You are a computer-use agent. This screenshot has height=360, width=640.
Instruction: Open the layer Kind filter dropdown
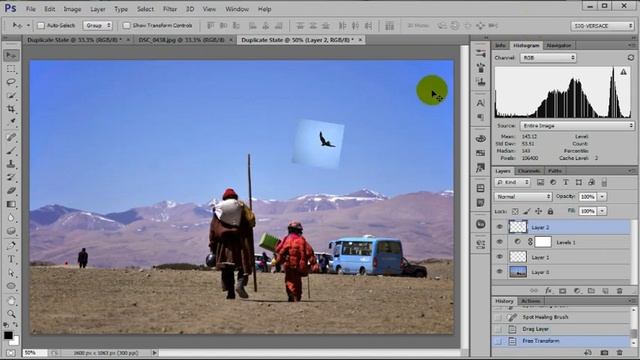[512, 182]
